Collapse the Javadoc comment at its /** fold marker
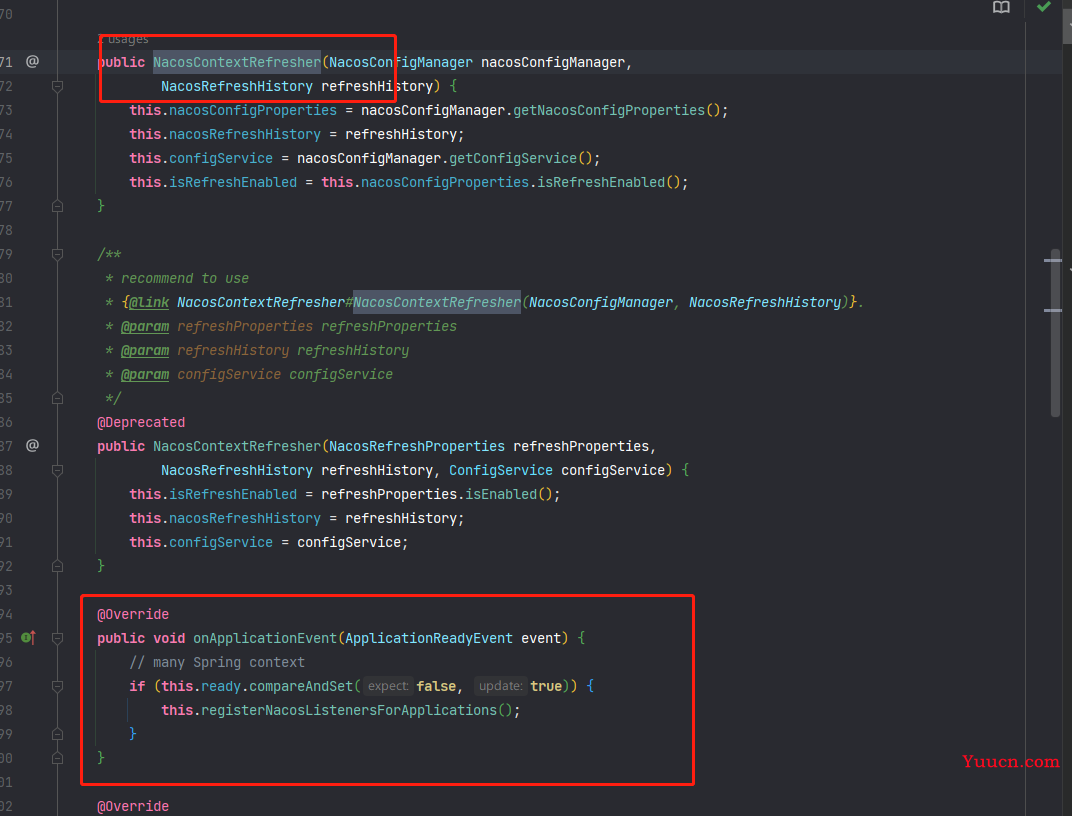The image size is (1072, 816). pos(57,254)
